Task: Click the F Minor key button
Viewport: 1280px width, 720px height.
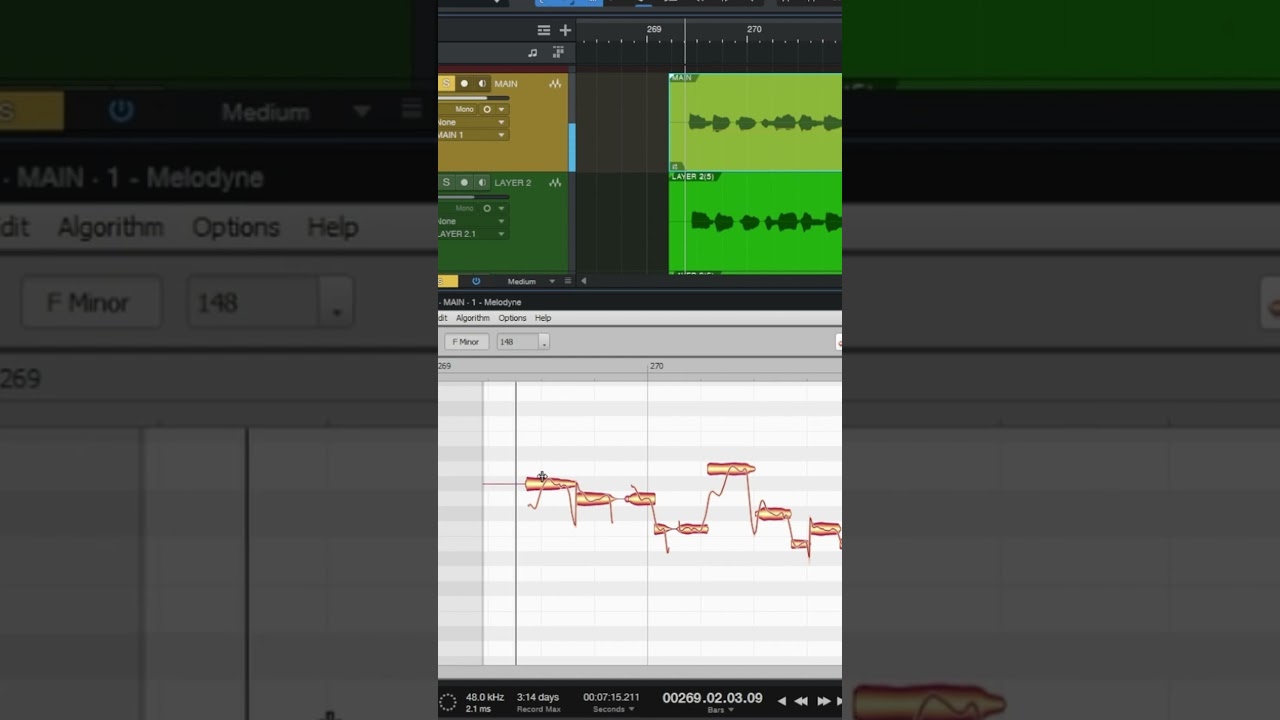Action: click(x=466, y=342)
